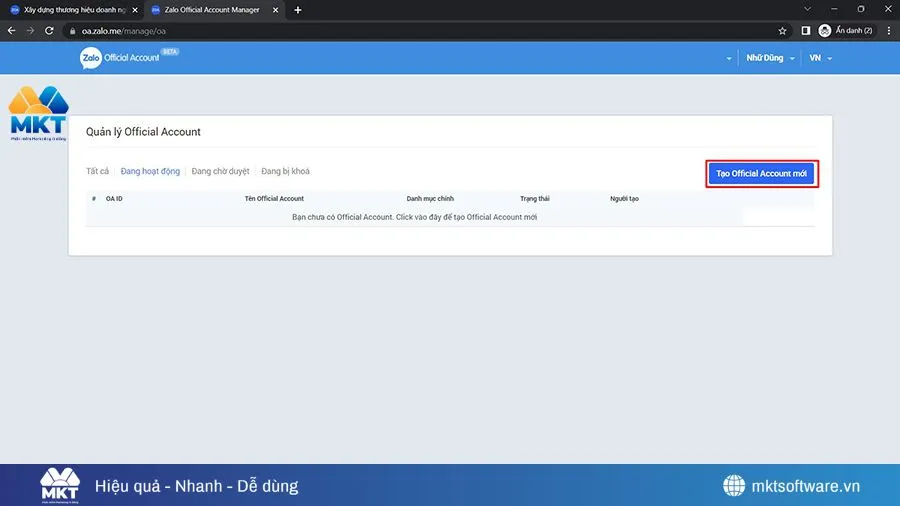Viewport: 900px width, 506px height.
Task: Go back using the browser back arrow
Action: [12, 30]
